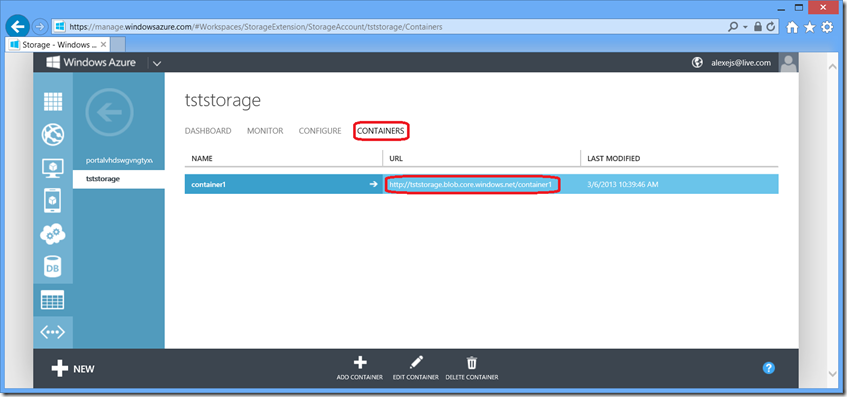
Task: Open Mobile Services phone icon in sidebar
Action: [53, 201]
